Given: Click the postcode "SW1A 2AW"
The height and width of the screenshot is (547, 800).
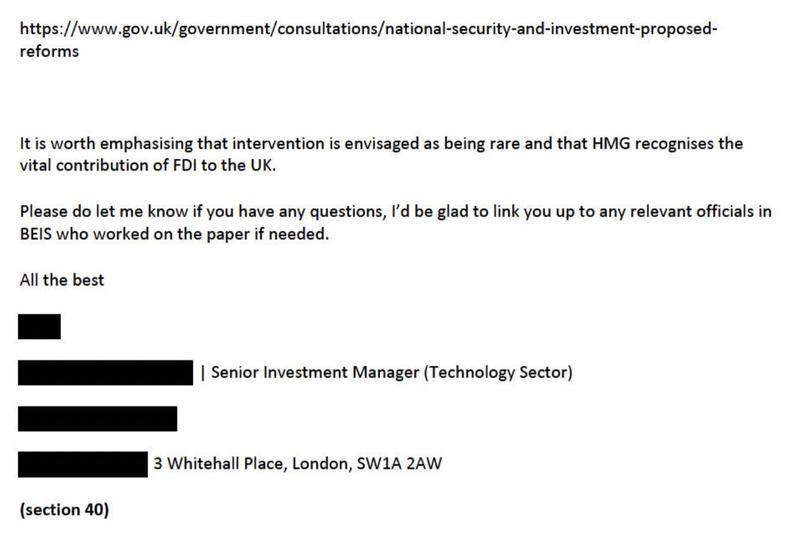Looking at the screenshot, I should 399,464.
